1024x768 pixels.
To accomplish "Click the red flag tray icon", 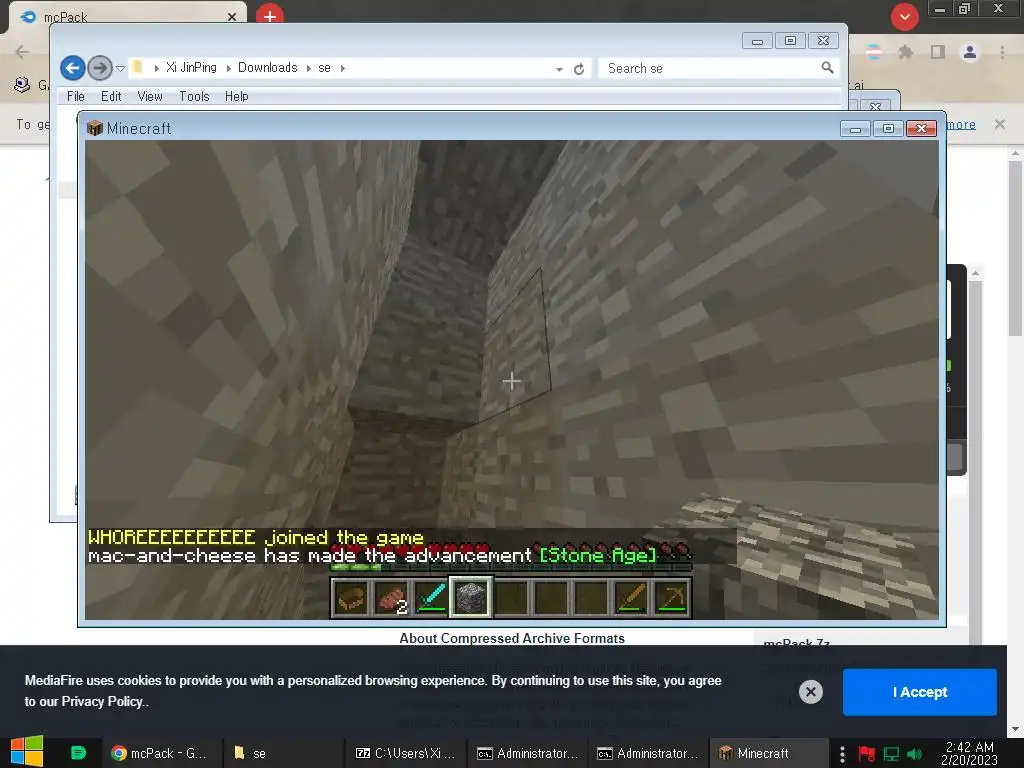I will tap(867, 754).
